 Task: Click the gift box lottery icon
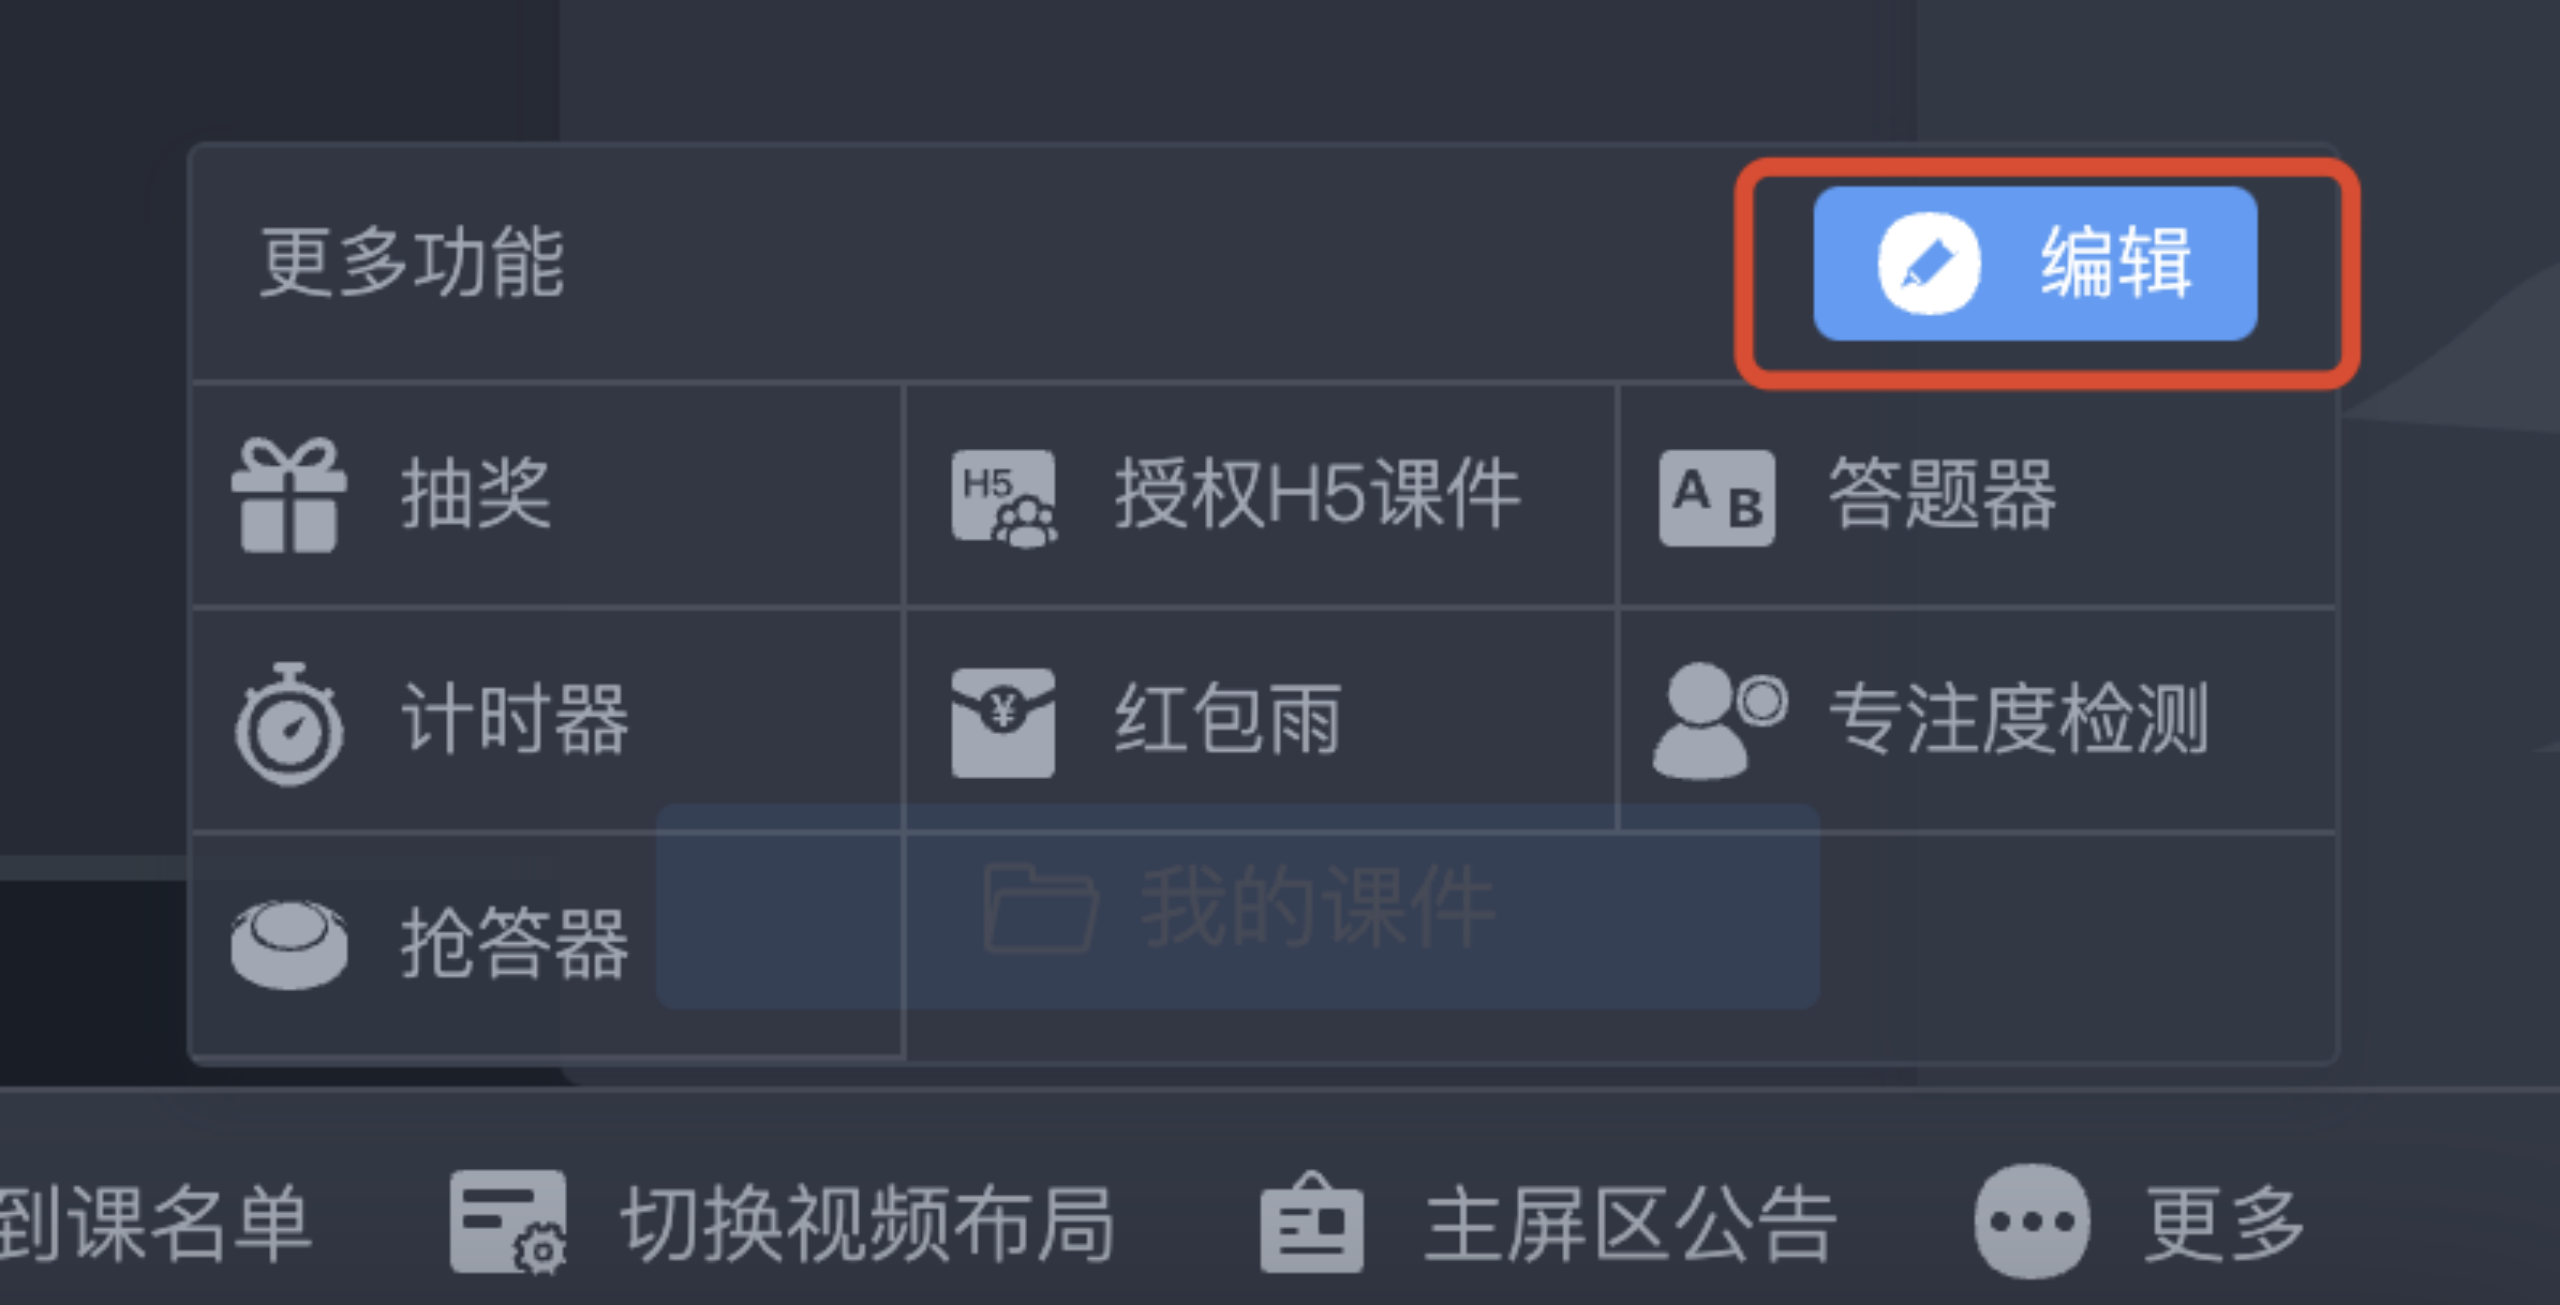(289, 494)
